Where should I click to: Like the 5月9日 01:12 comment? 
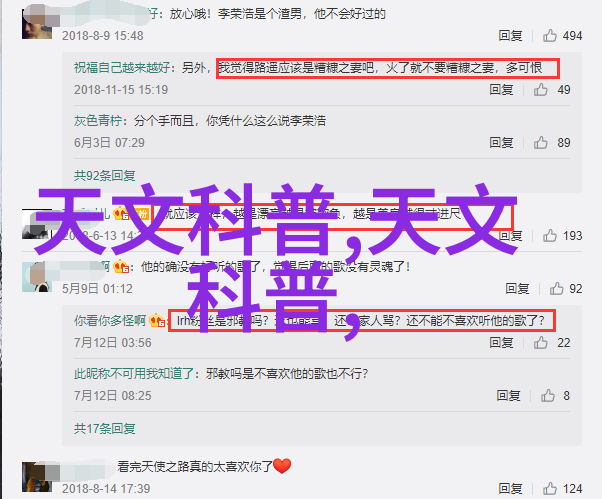point(556,288)
